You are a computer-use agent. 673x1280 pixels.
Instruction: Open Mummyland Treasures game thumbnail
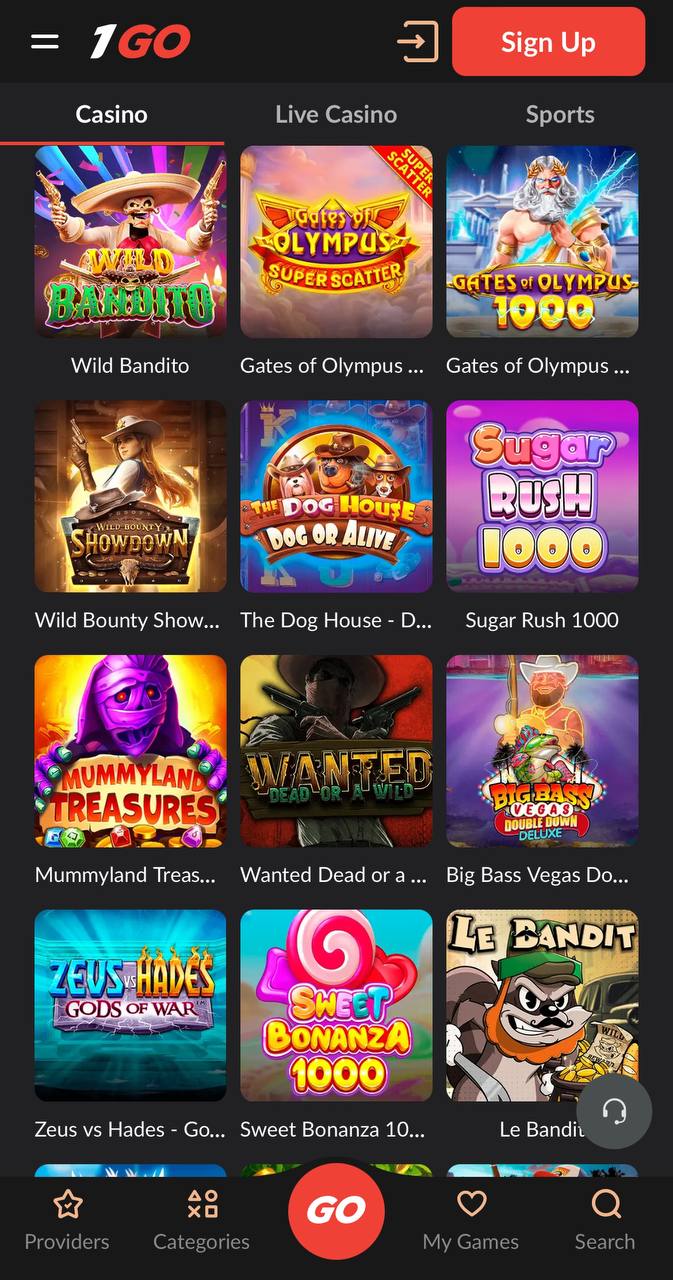131,751
